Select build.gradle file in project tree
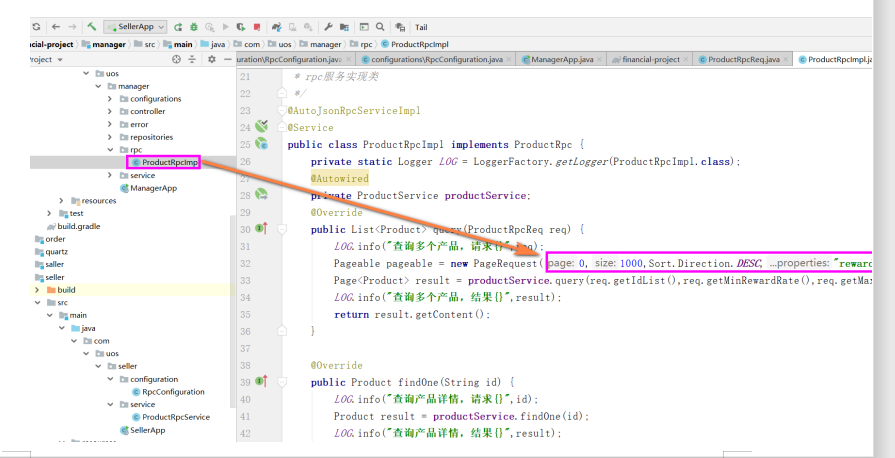 click(74, 226)
